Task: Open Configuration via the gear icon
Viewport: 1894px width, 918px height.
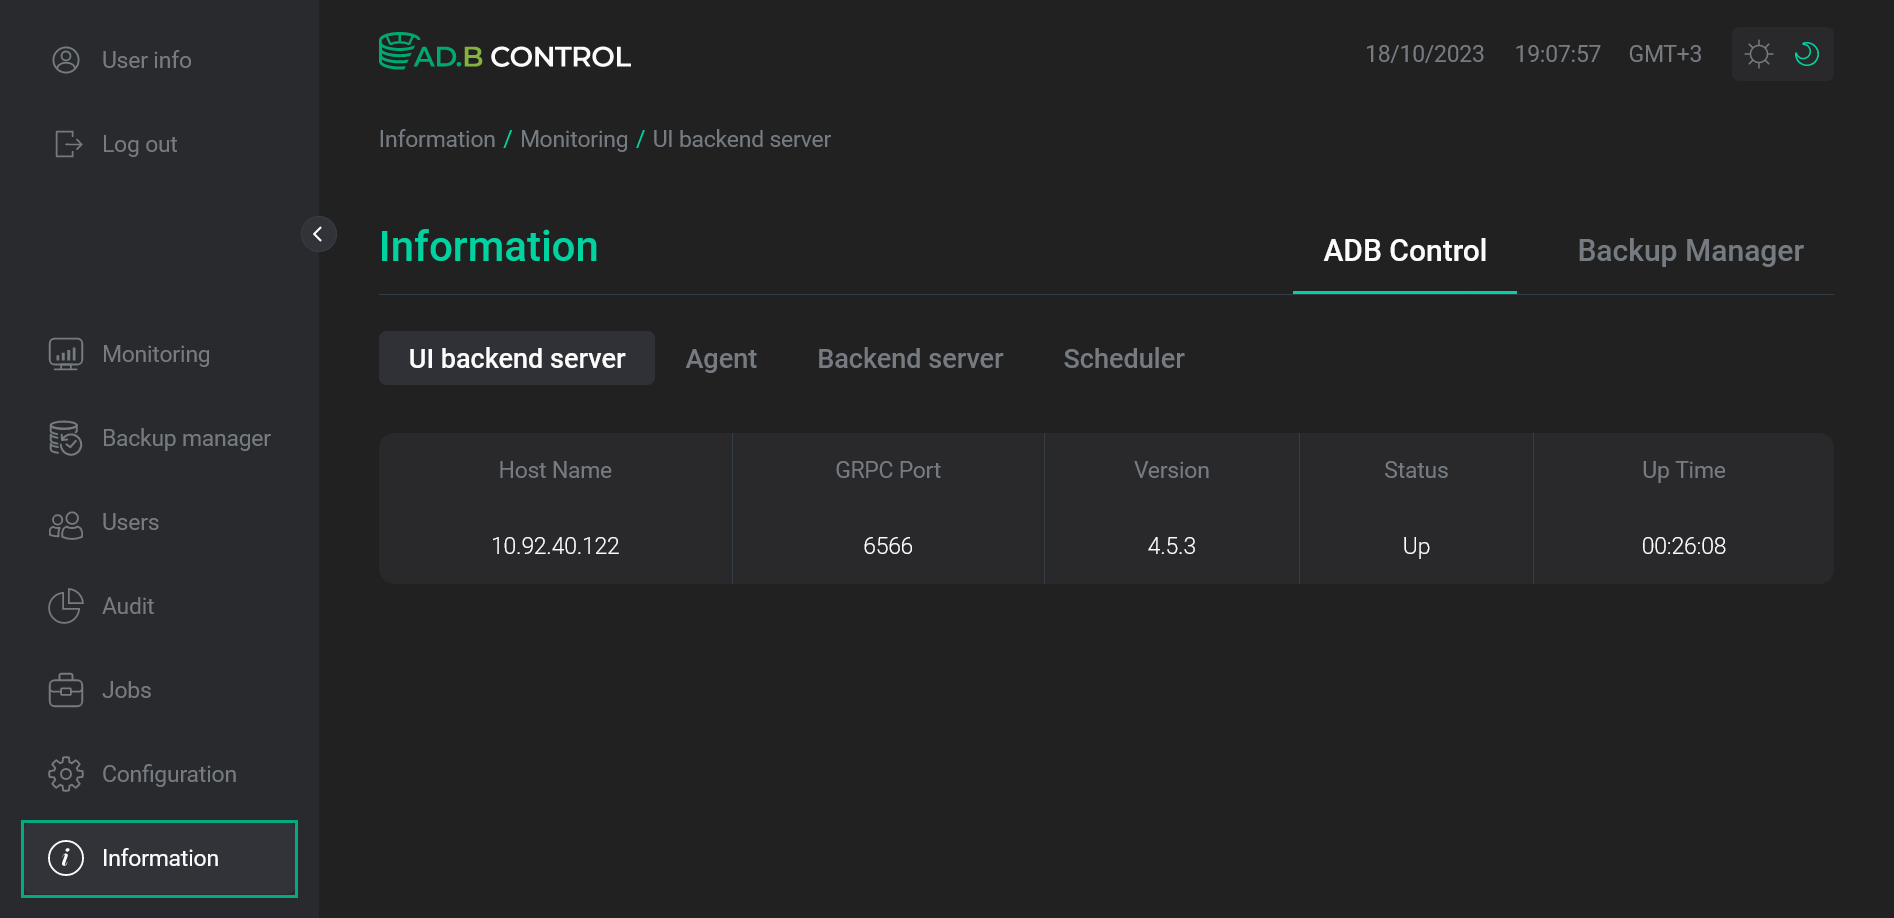Action: coord(66,773)
